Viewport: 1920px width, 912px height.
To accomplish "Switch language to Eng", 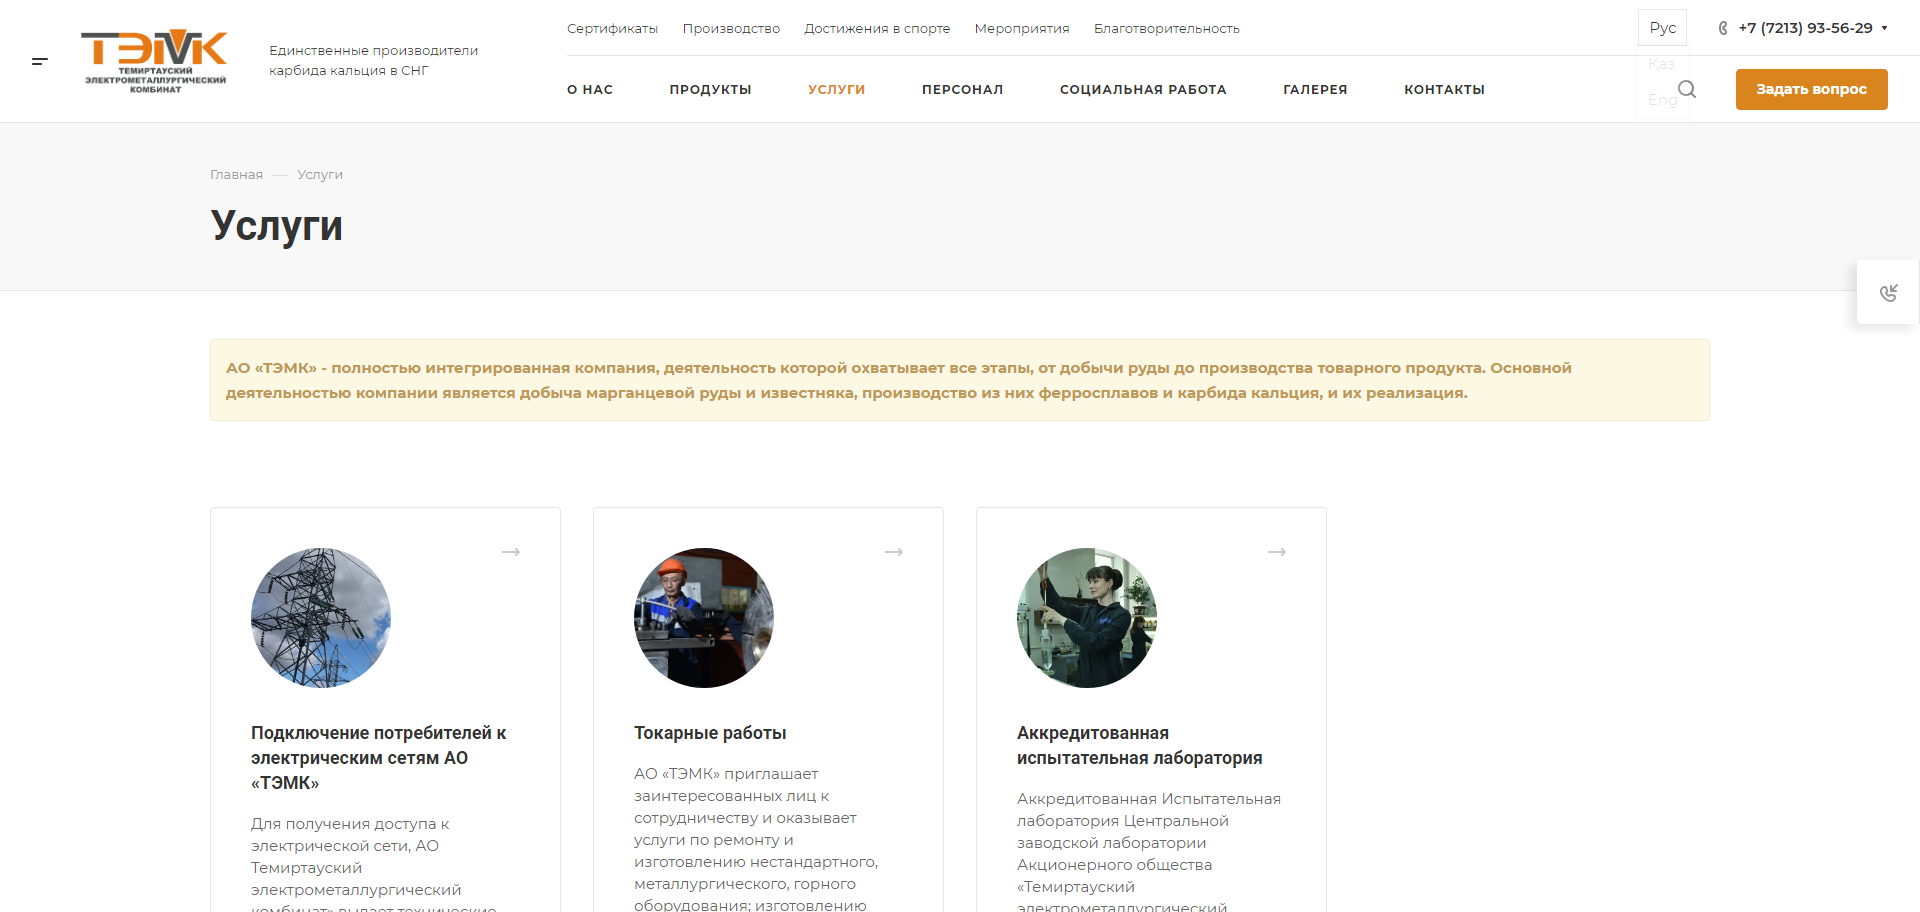I will pos(1662,100).
